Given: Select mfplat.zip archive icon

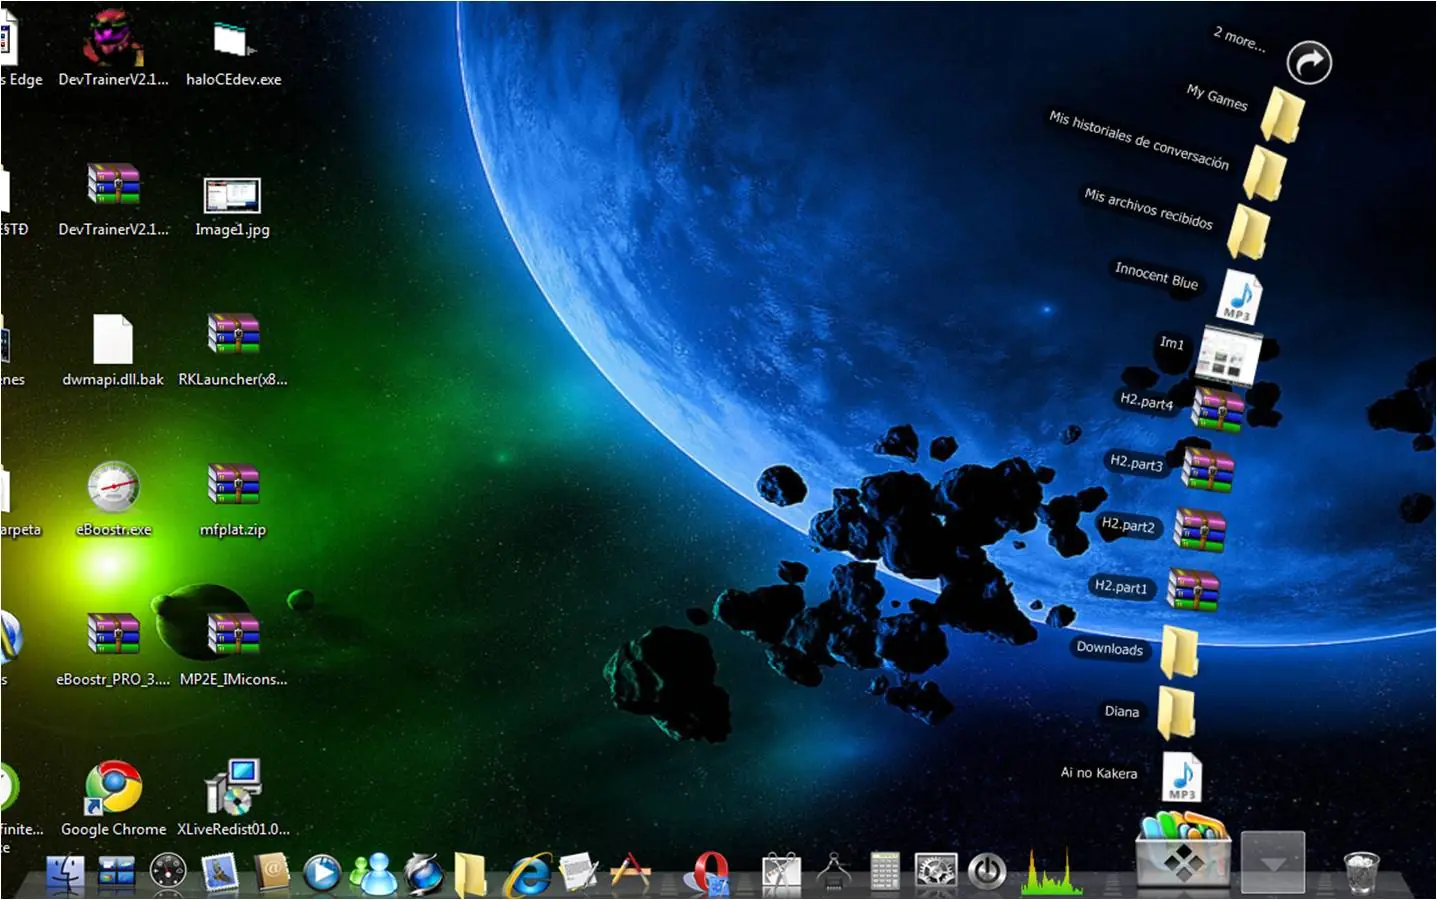Looking at the screenshot, I should [x=233, y=485].
